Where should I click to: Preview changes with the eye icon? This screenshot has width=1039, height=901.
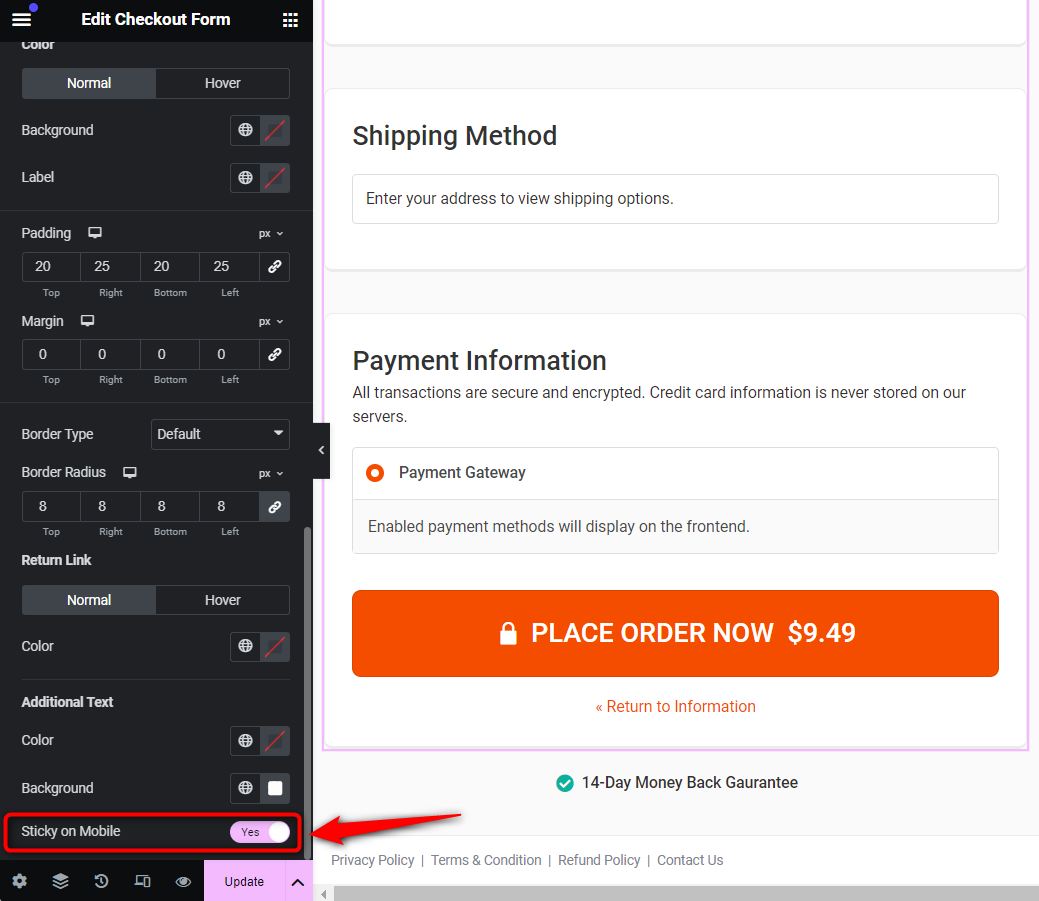pyautogui.click(x=183, y=881)
